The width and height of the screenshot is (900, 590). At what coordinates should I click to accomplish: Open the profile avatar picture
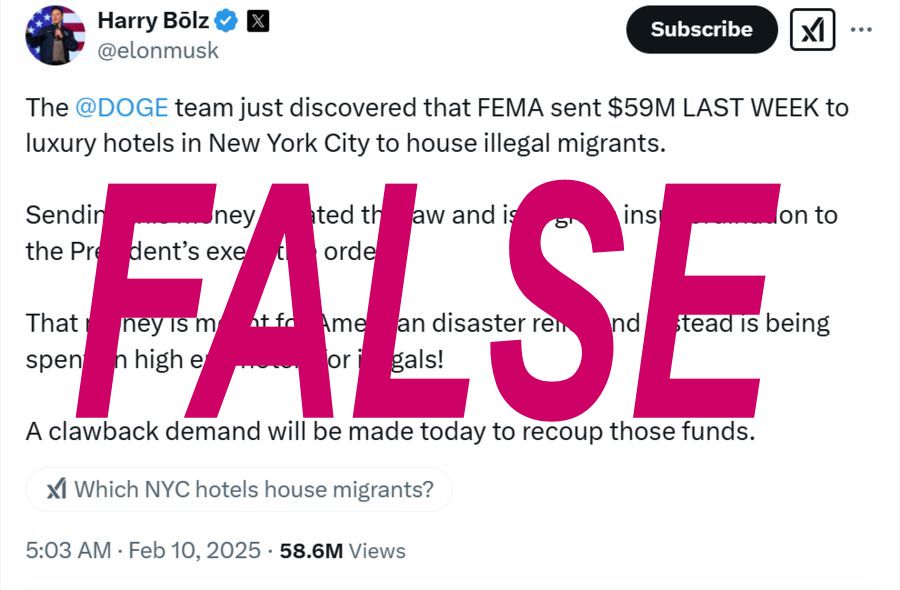pyautogui.click(x=55, y=35)
